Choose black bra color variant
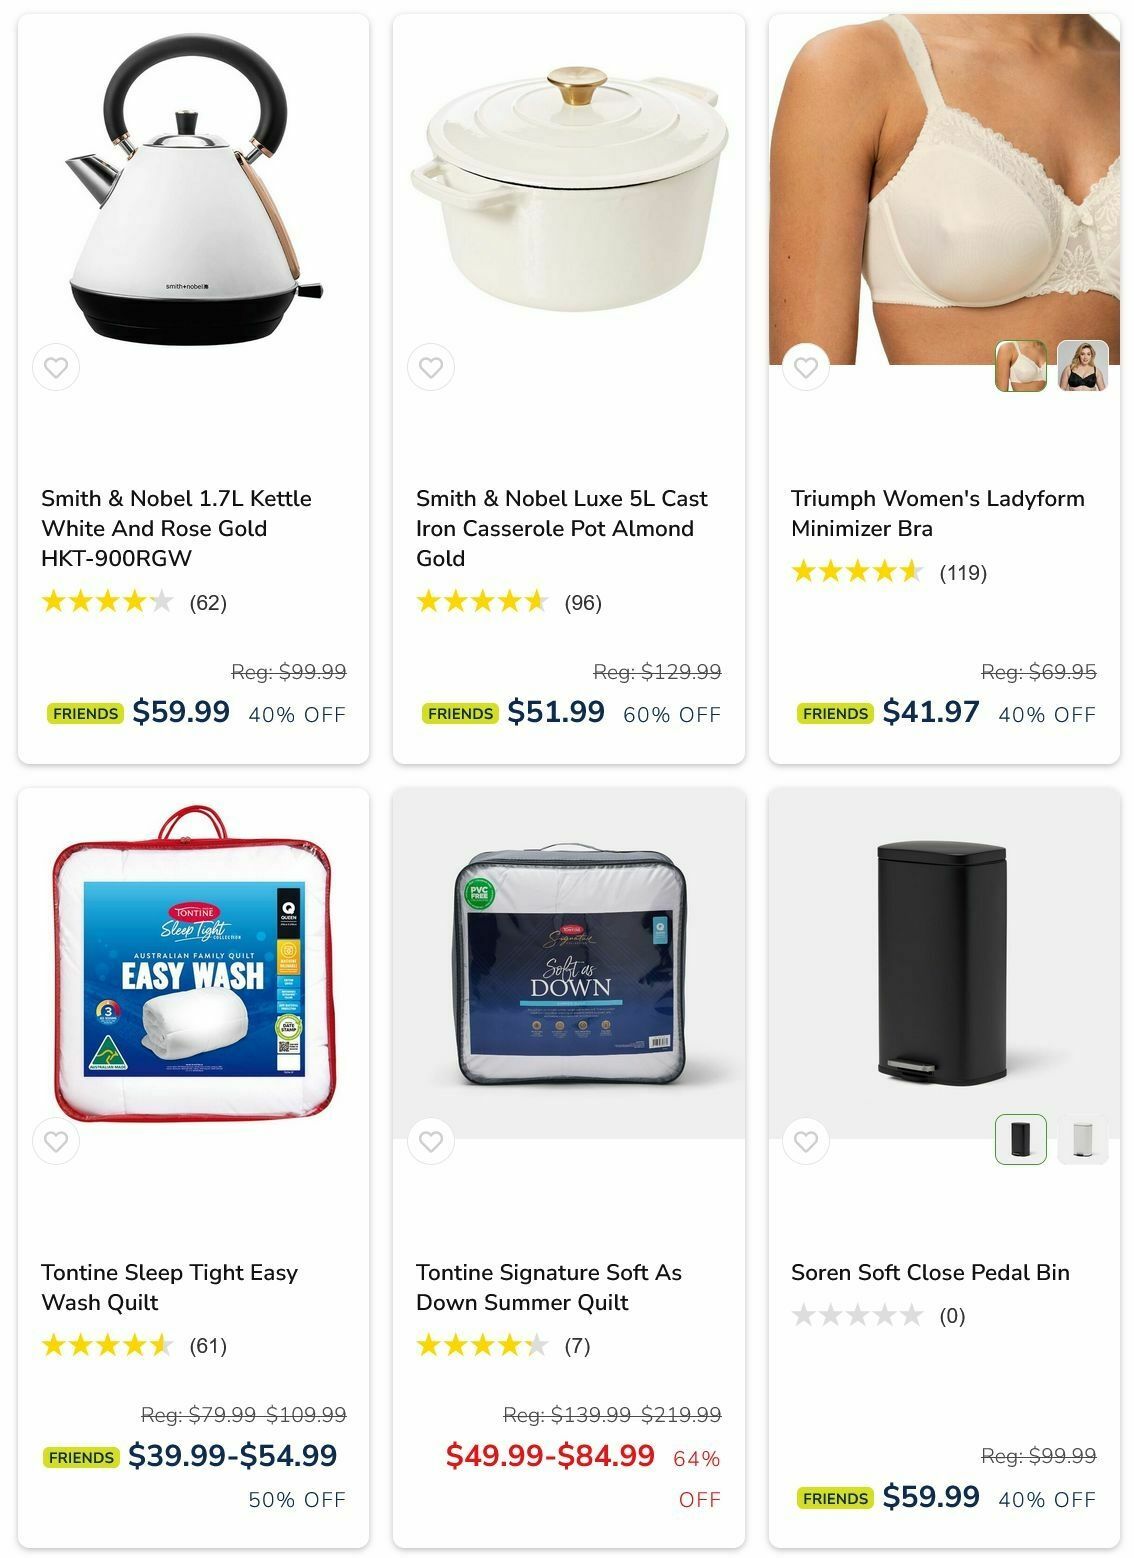 click(1083, 366)
